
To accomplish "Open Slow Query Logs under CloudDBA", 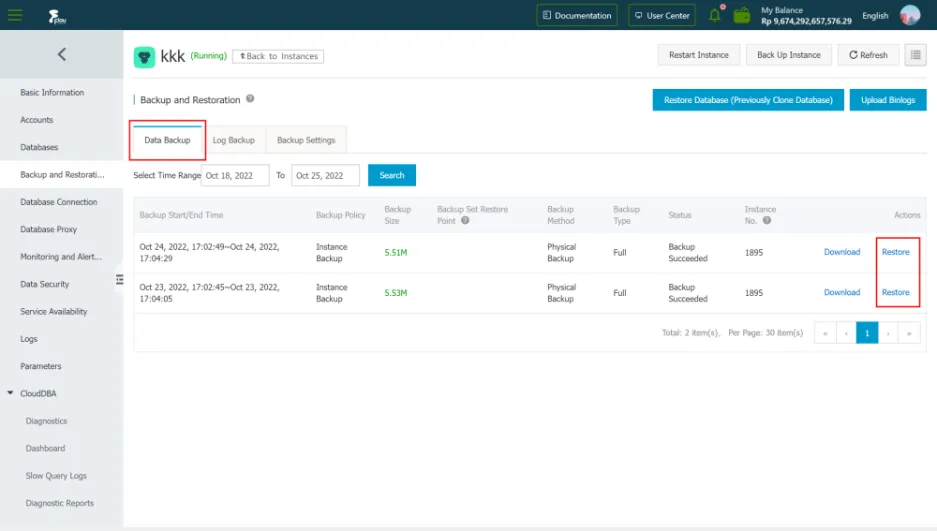I will 56,476.
